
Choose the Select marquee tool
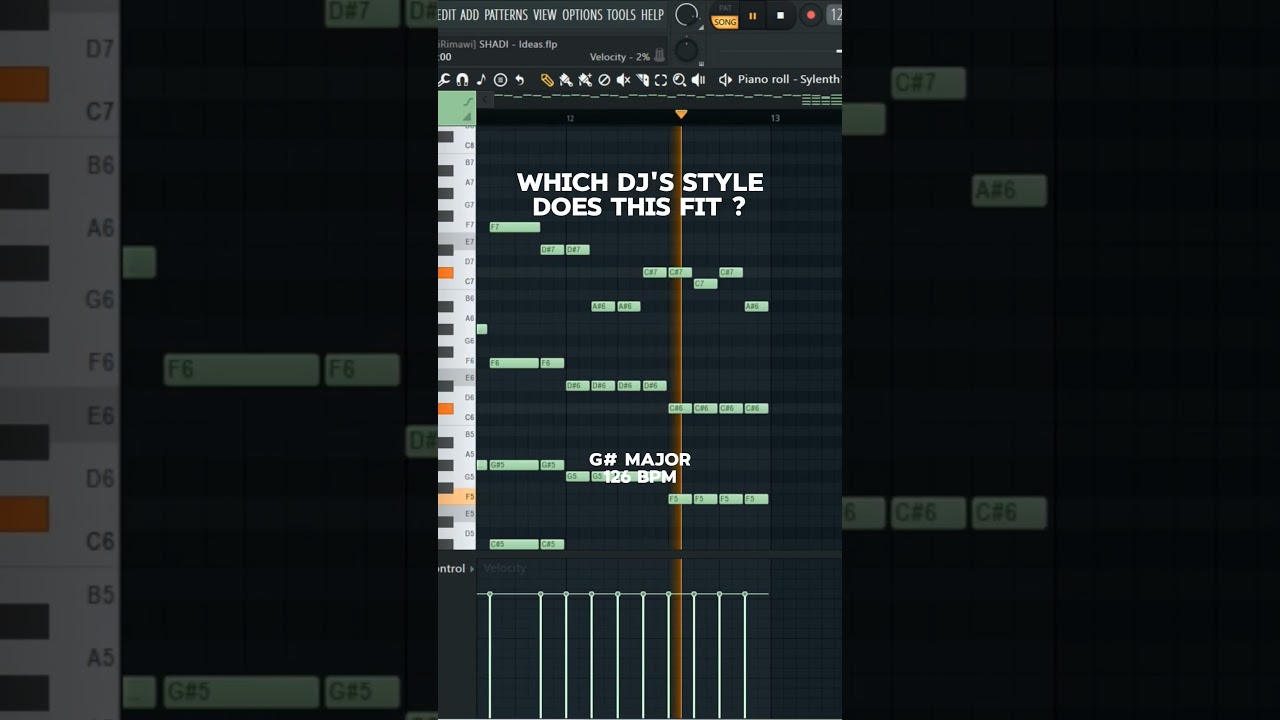tap(661, 80)
